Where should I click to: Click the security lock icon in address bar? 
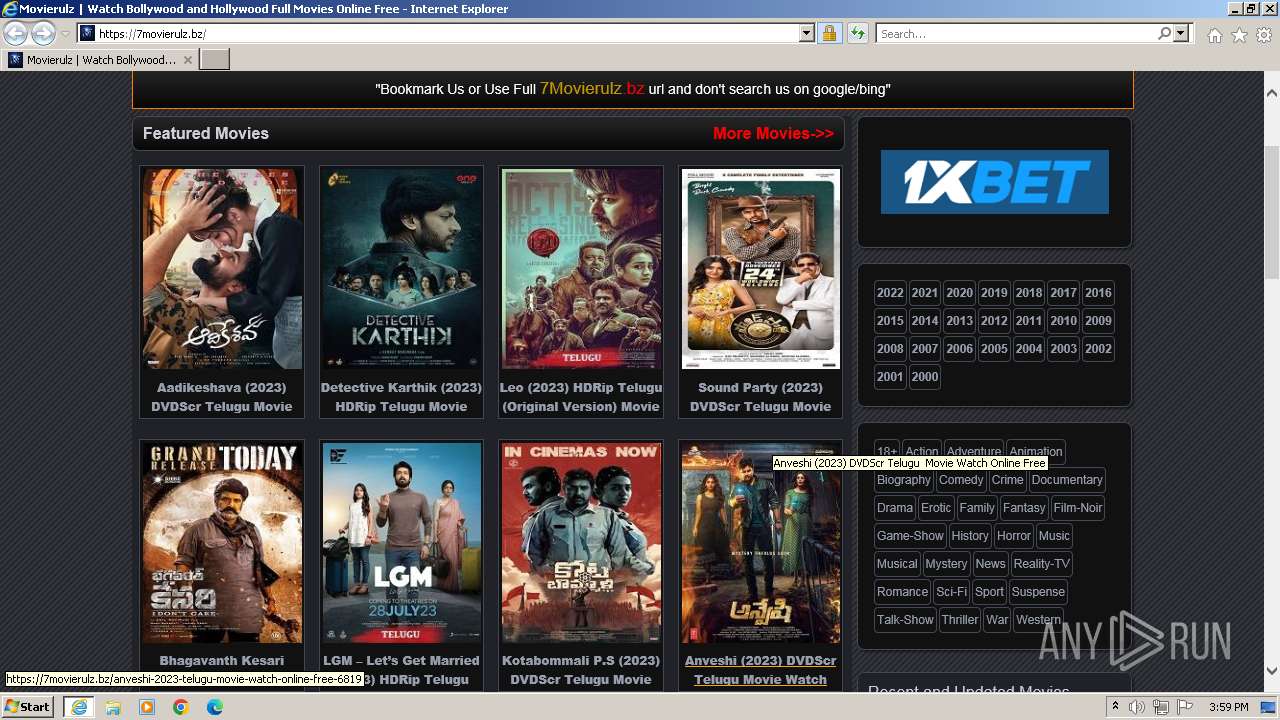click(x=829, y=34)
